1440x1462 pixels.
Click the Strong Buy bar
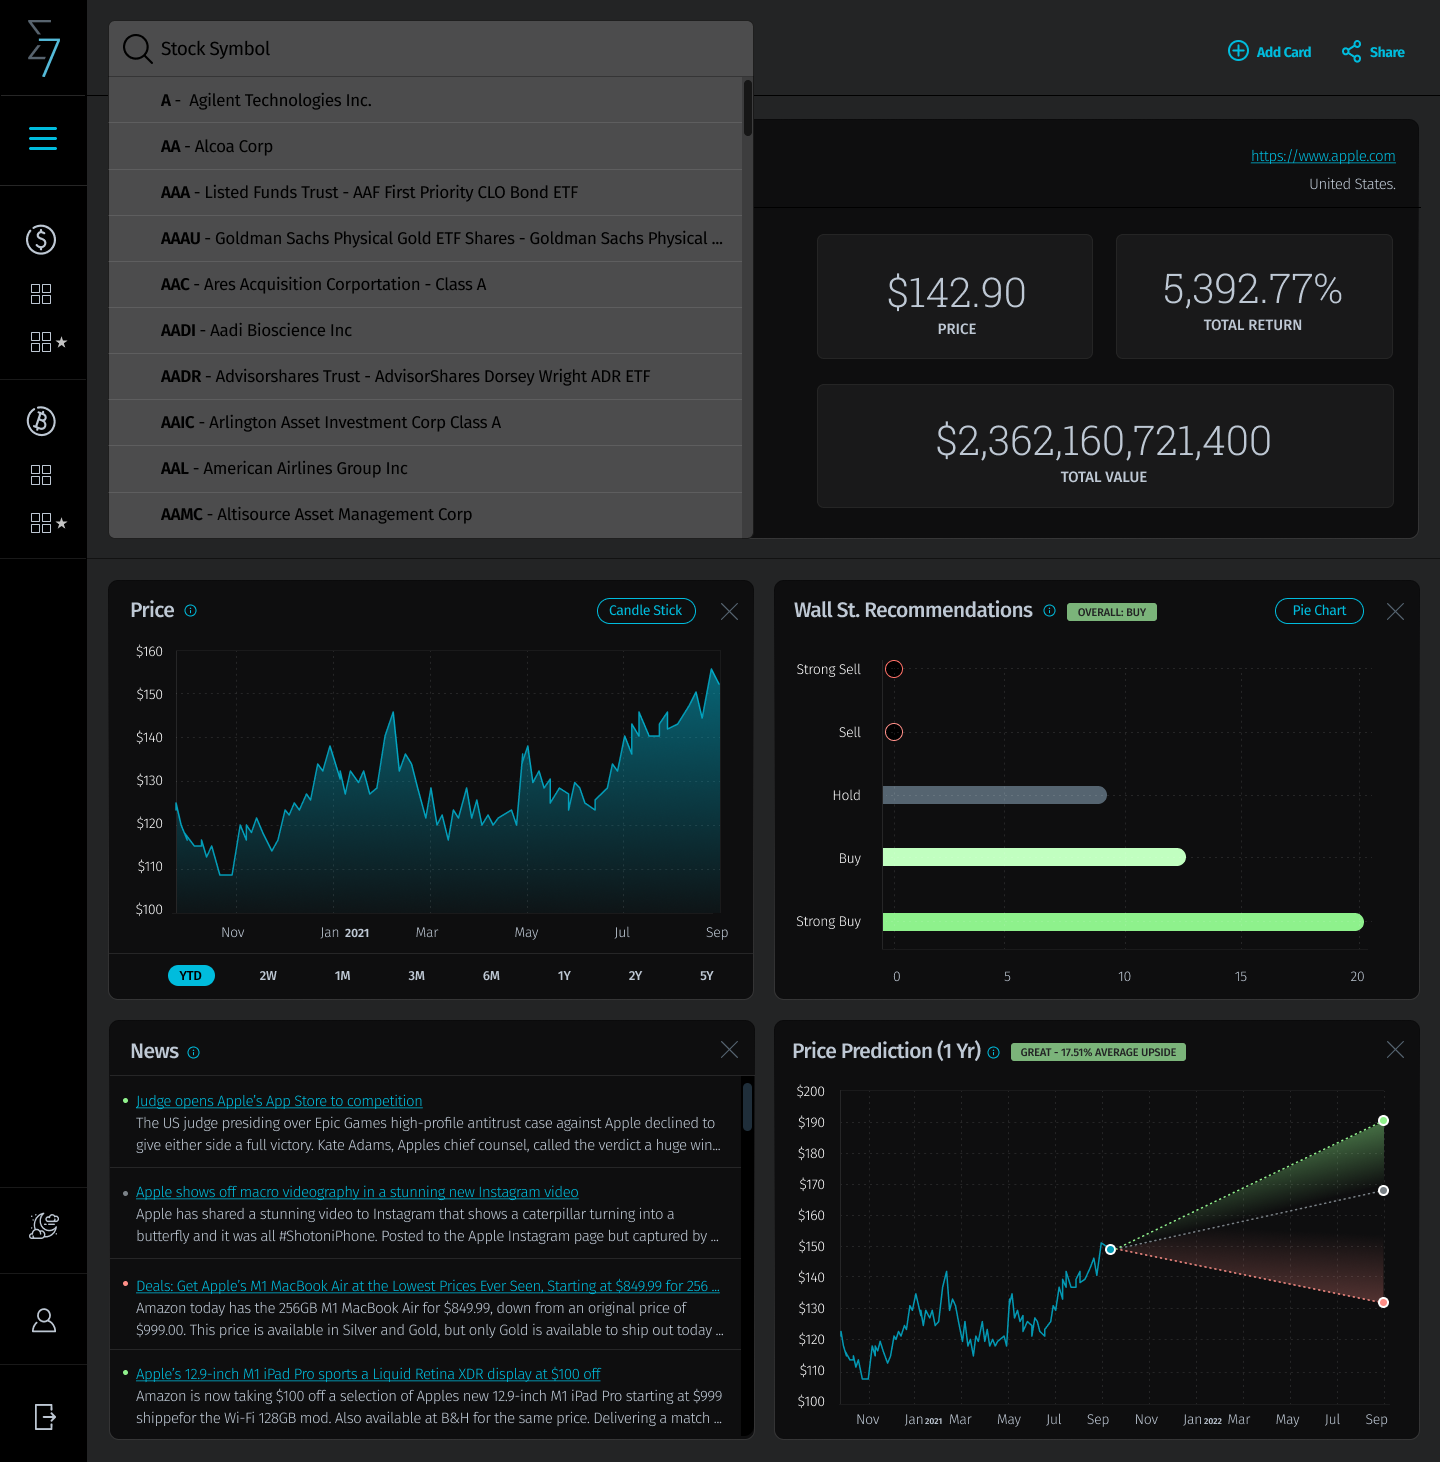pyautogui.click(x=1123, y=922)
